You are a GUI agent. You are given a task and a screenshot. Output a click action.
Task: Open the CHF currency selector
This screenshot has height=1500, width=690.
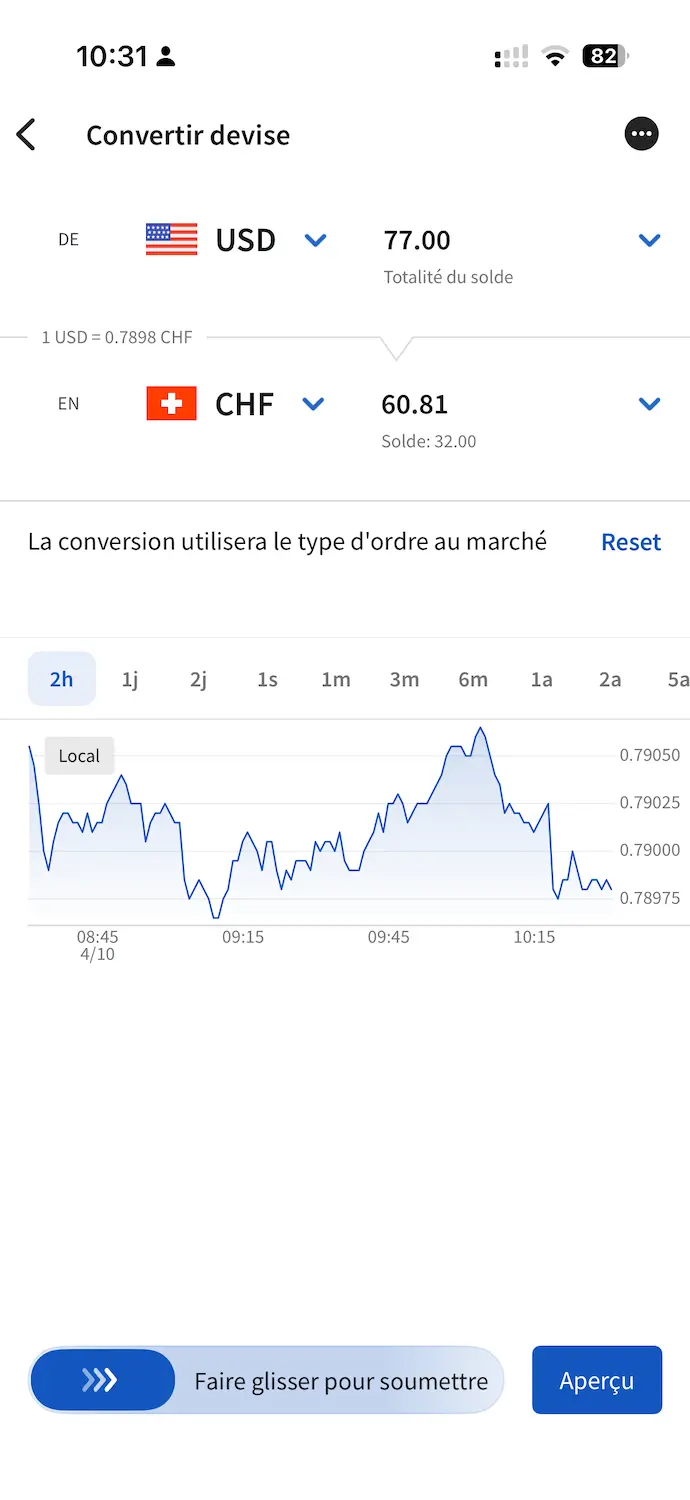313,404
